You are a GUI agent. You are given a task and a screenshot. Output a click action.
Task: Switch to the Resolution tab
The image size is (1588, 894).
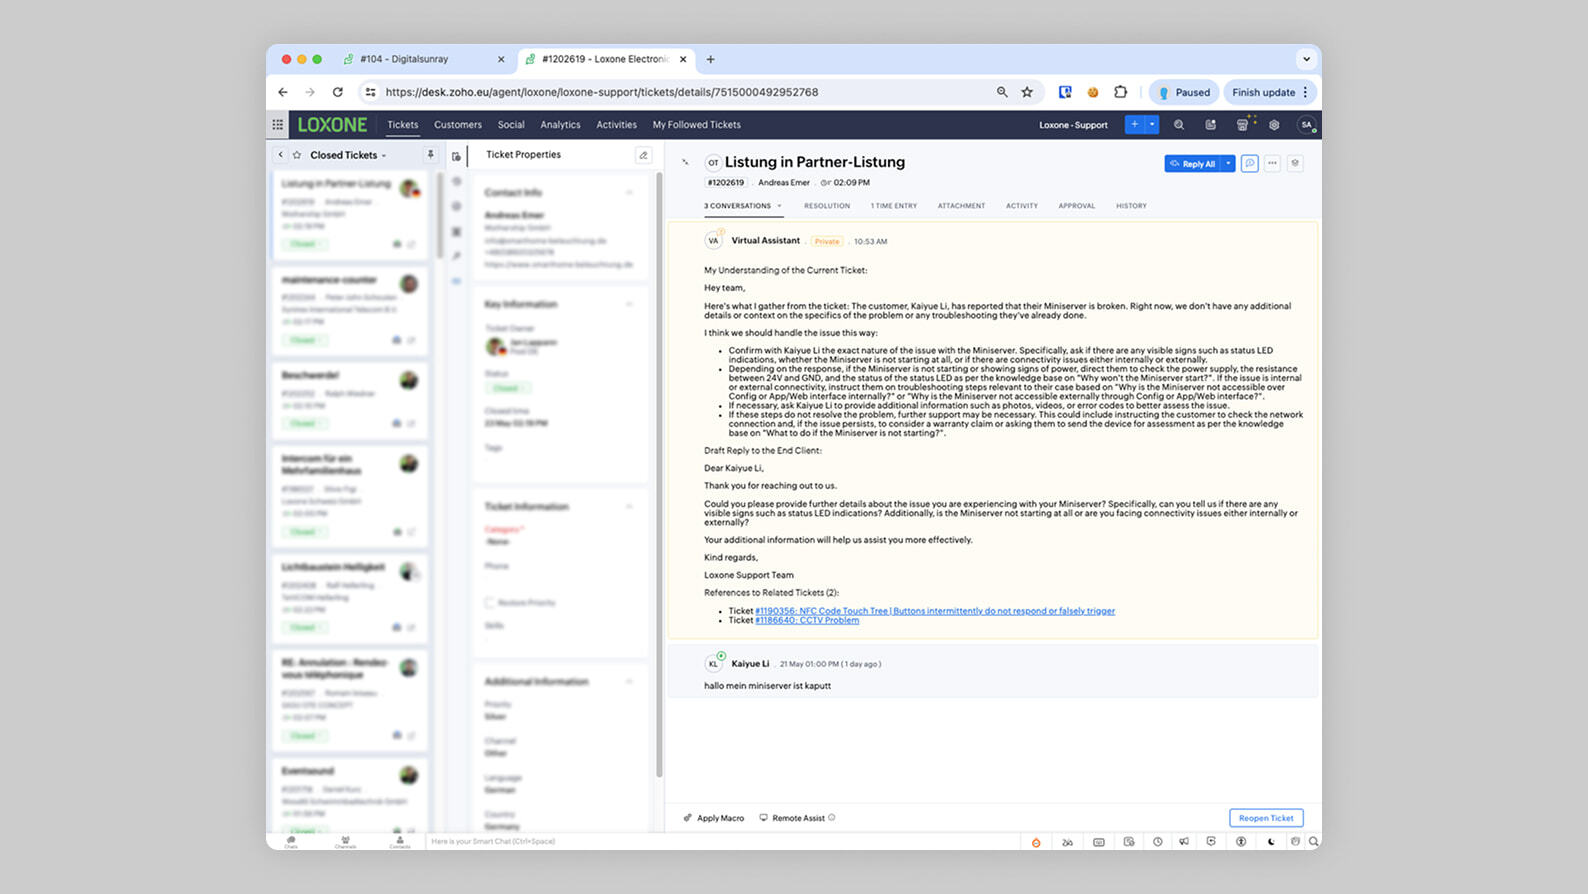point(827,206)
